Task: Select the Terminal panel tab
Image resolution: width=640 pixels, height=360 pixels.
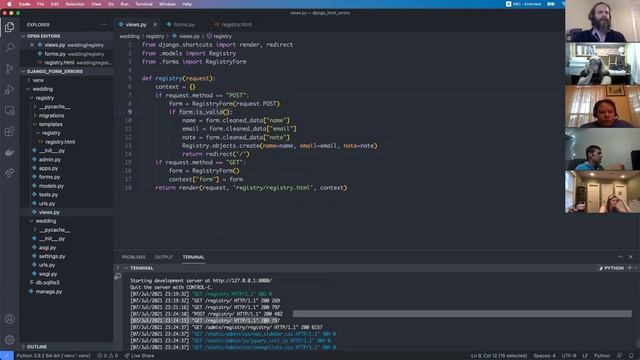Action: click(193, 257)
